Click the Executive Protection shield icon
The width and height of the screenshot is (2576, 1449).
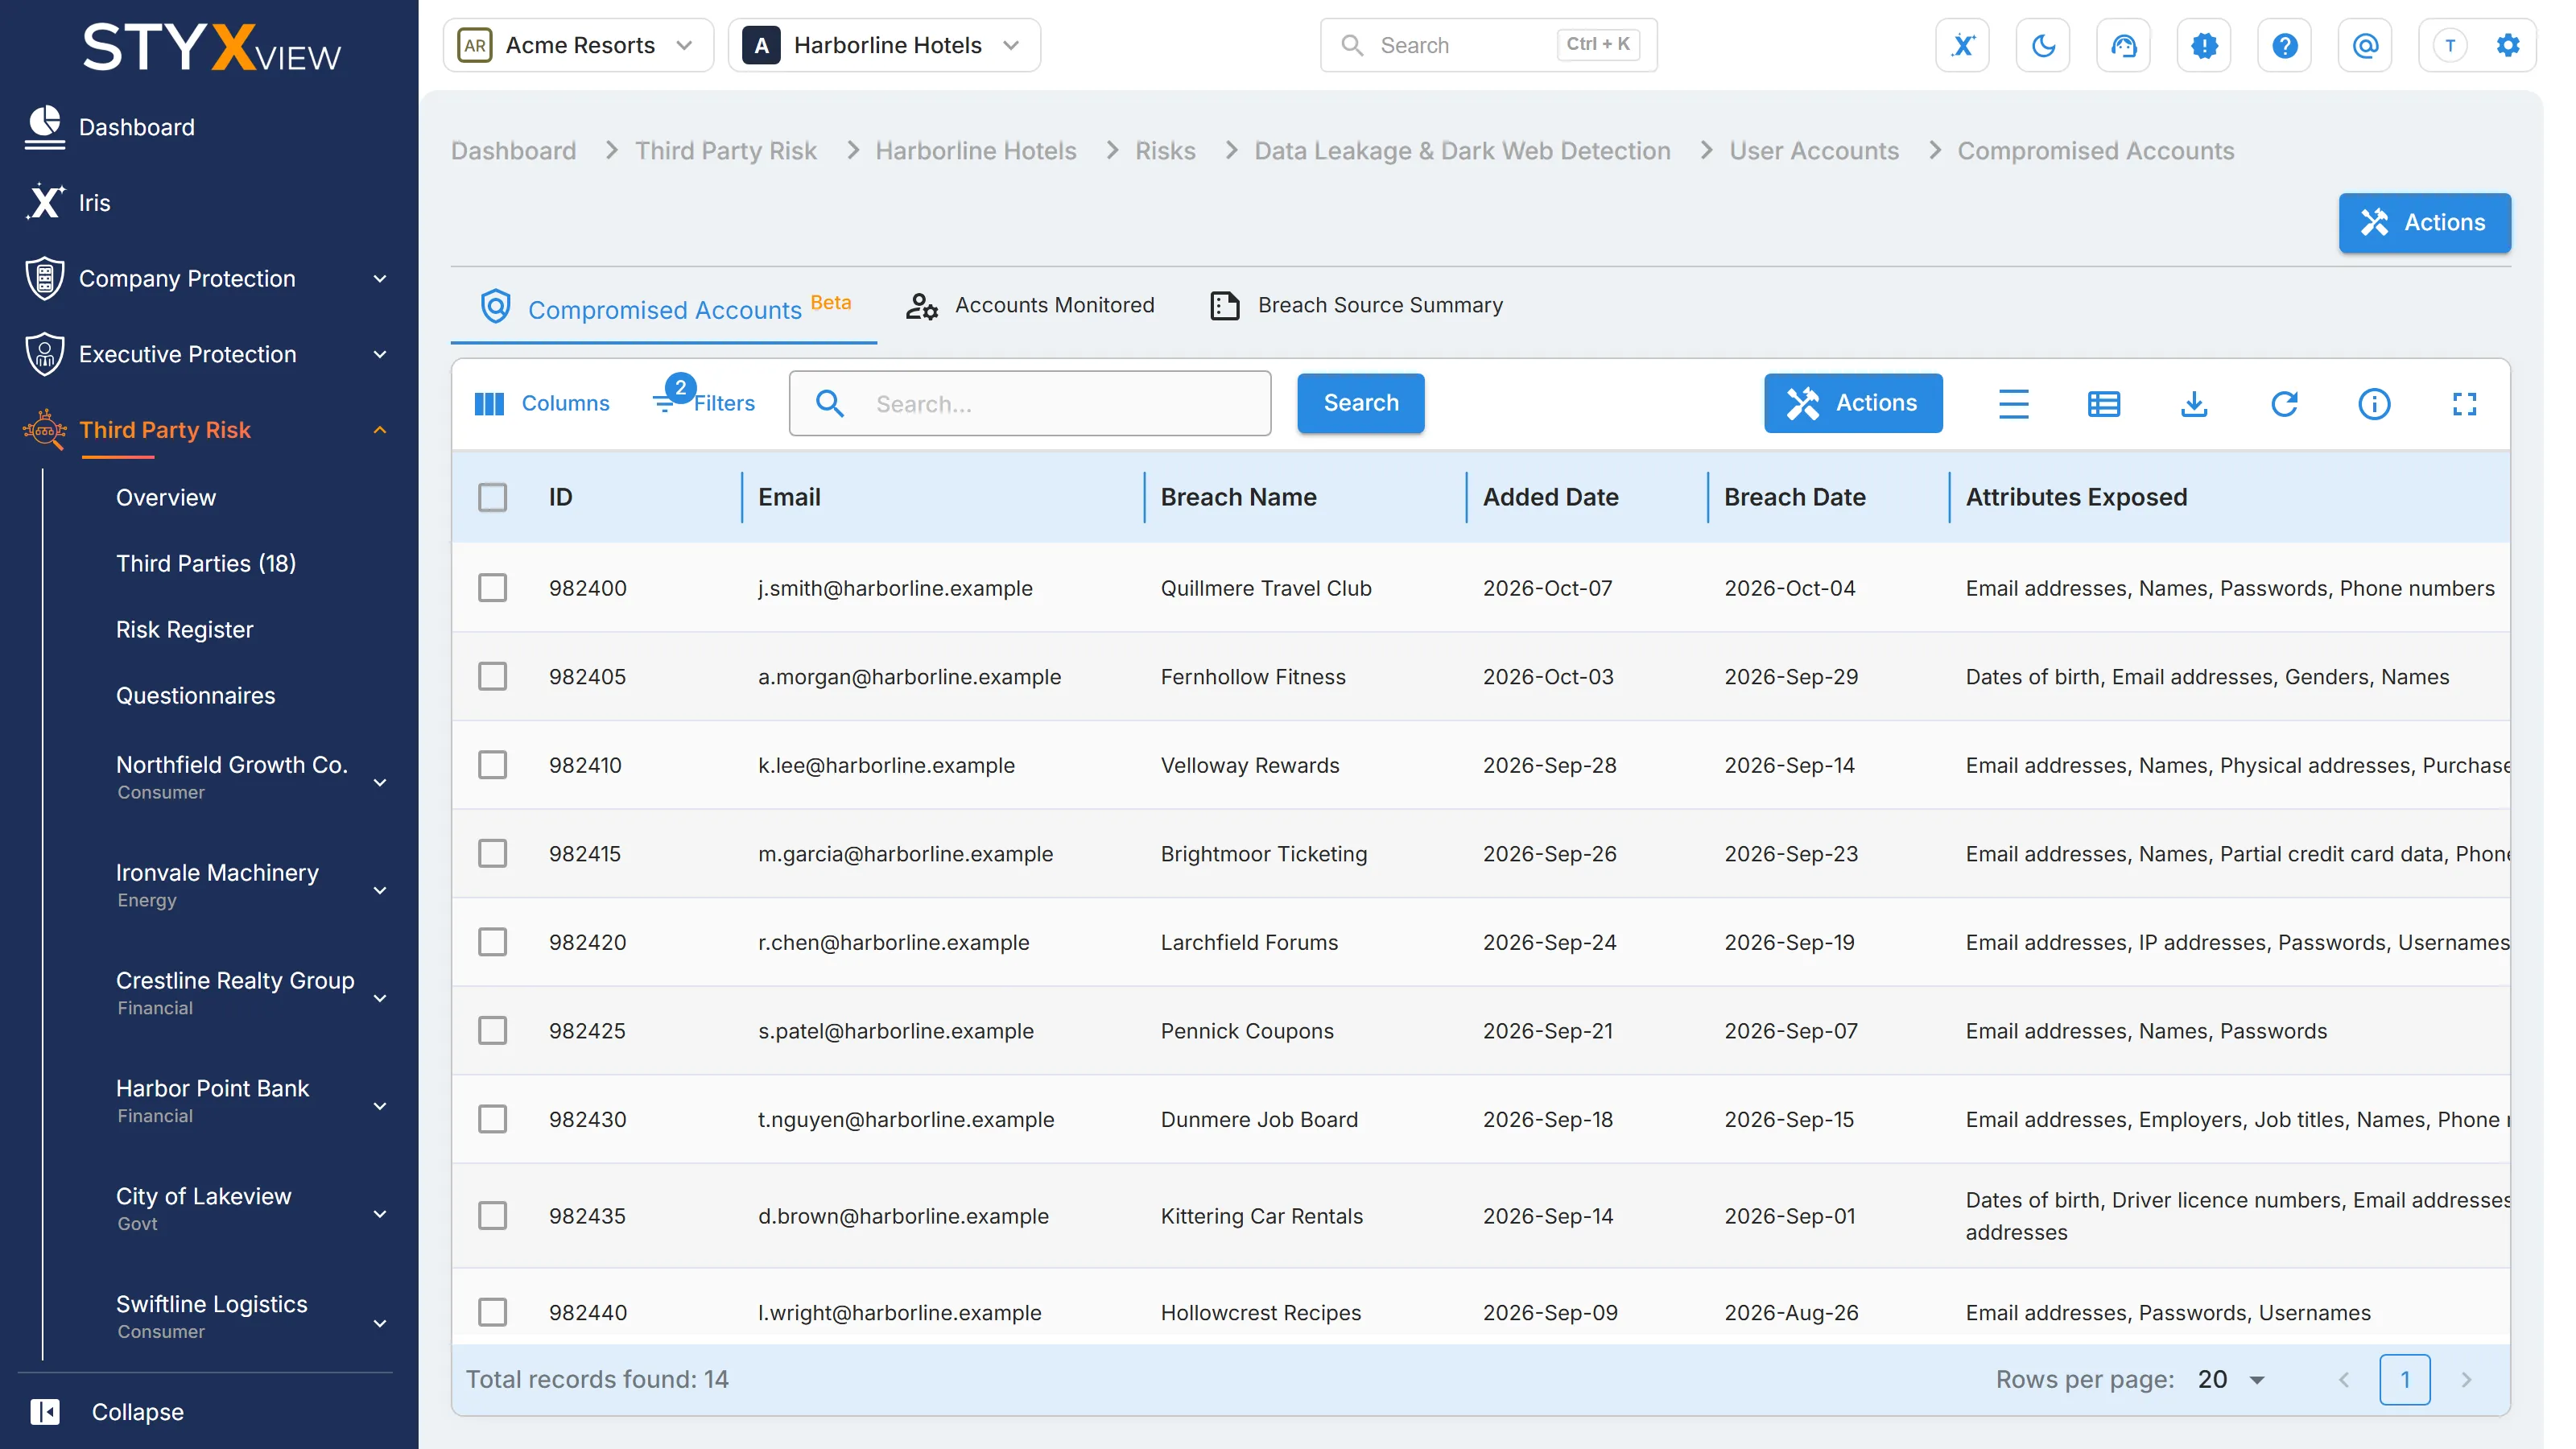pos(45,354)
